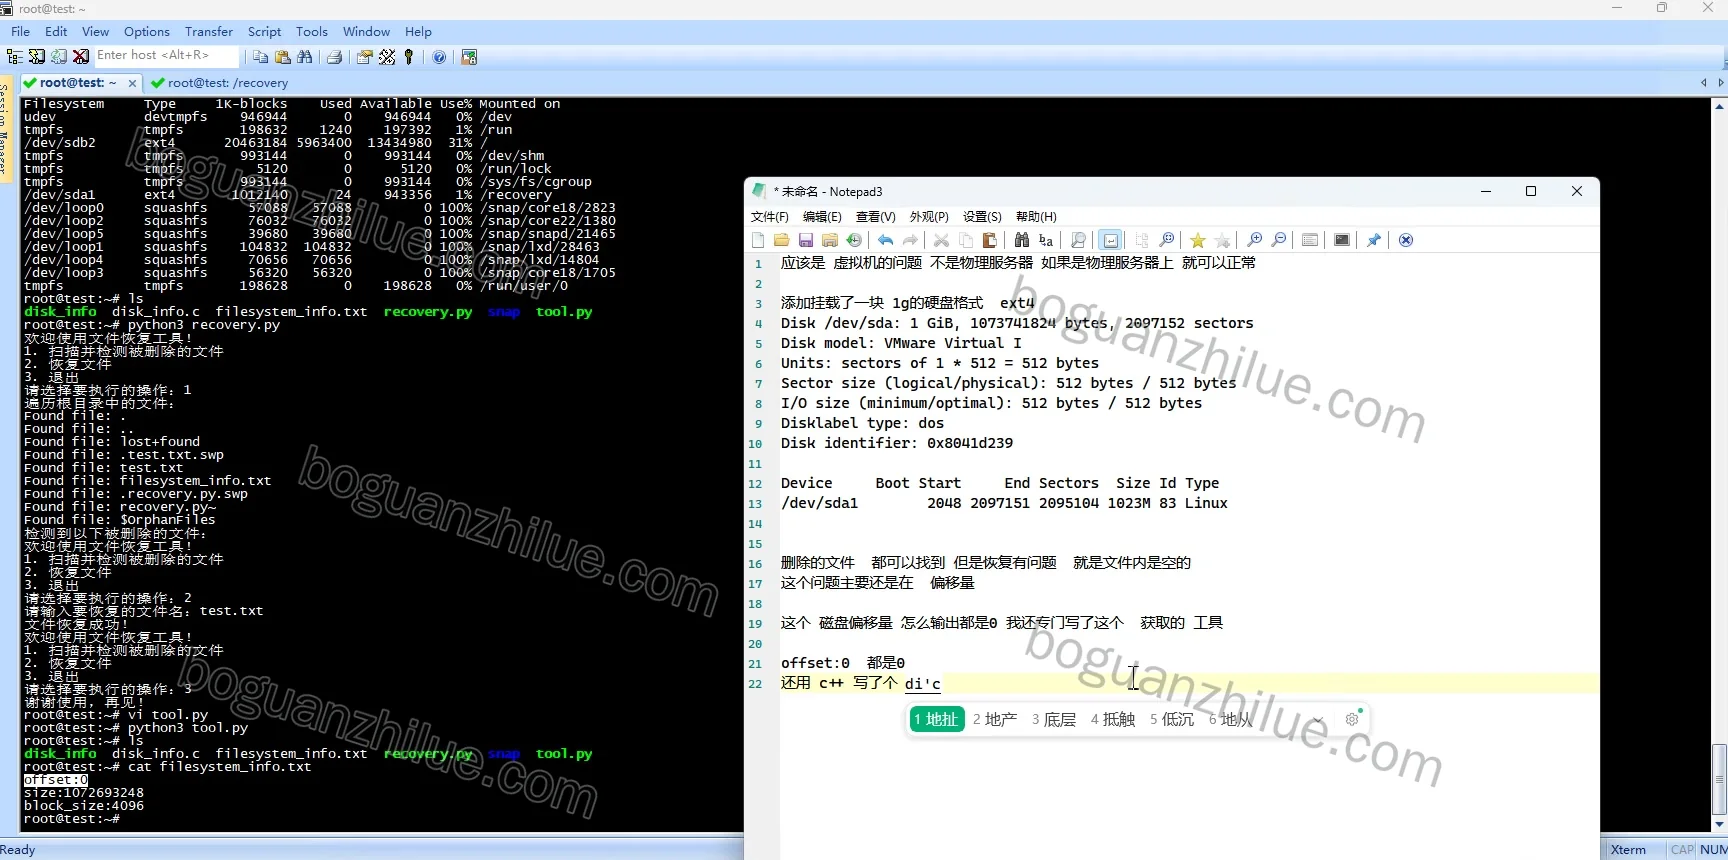Viewport: 1728px width, 860px height.
Task: Open the IME settings gear icon
Action: (1352, 719)
